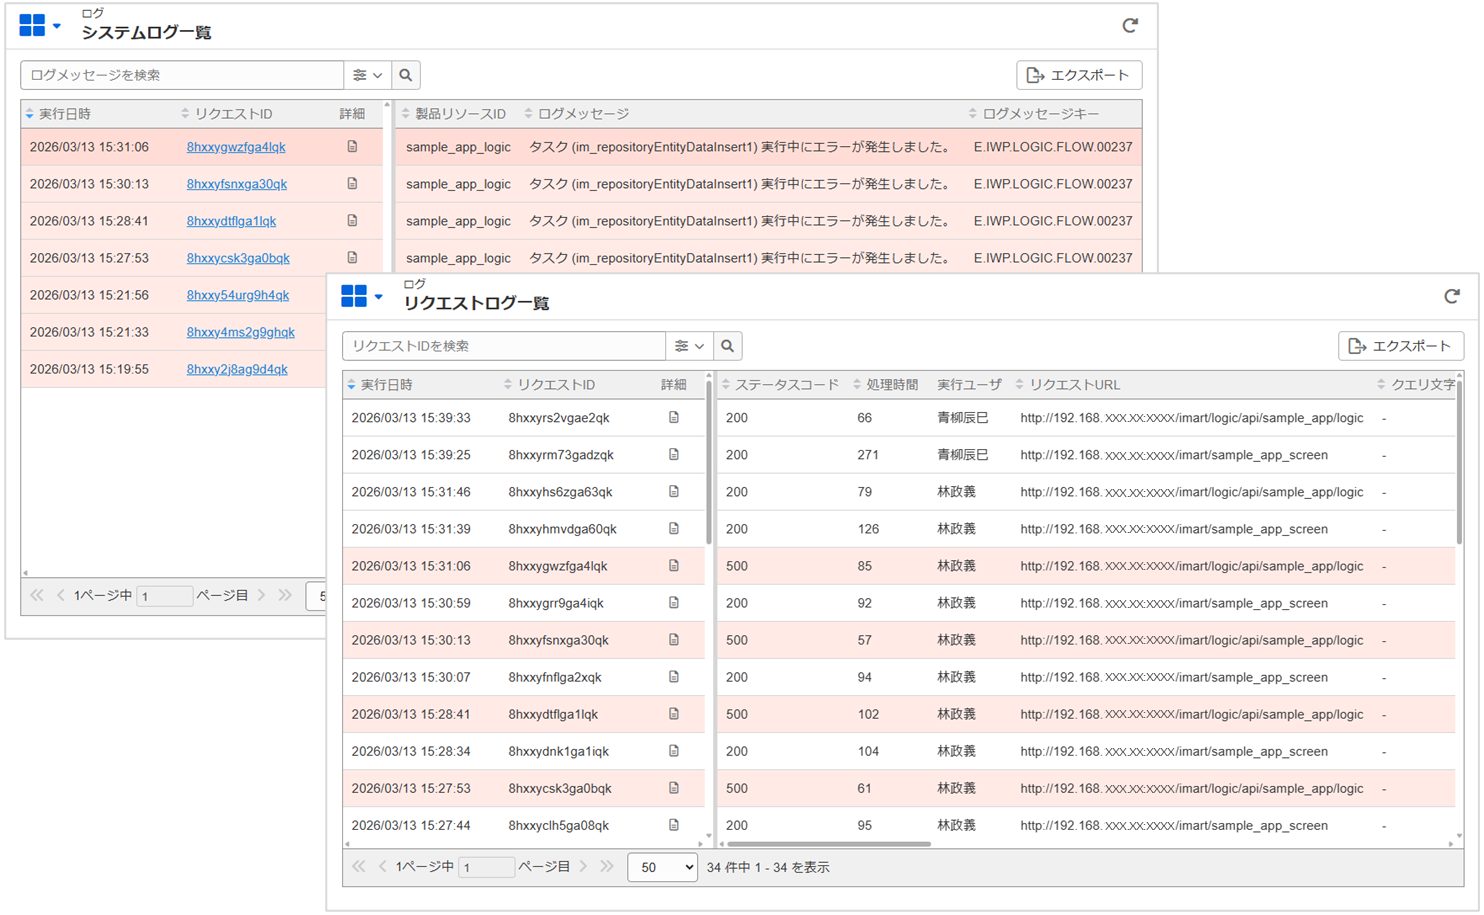
Task: Open detail icon for request 8hxxygwzfga4lqk in request log
Action: point(674,566)
